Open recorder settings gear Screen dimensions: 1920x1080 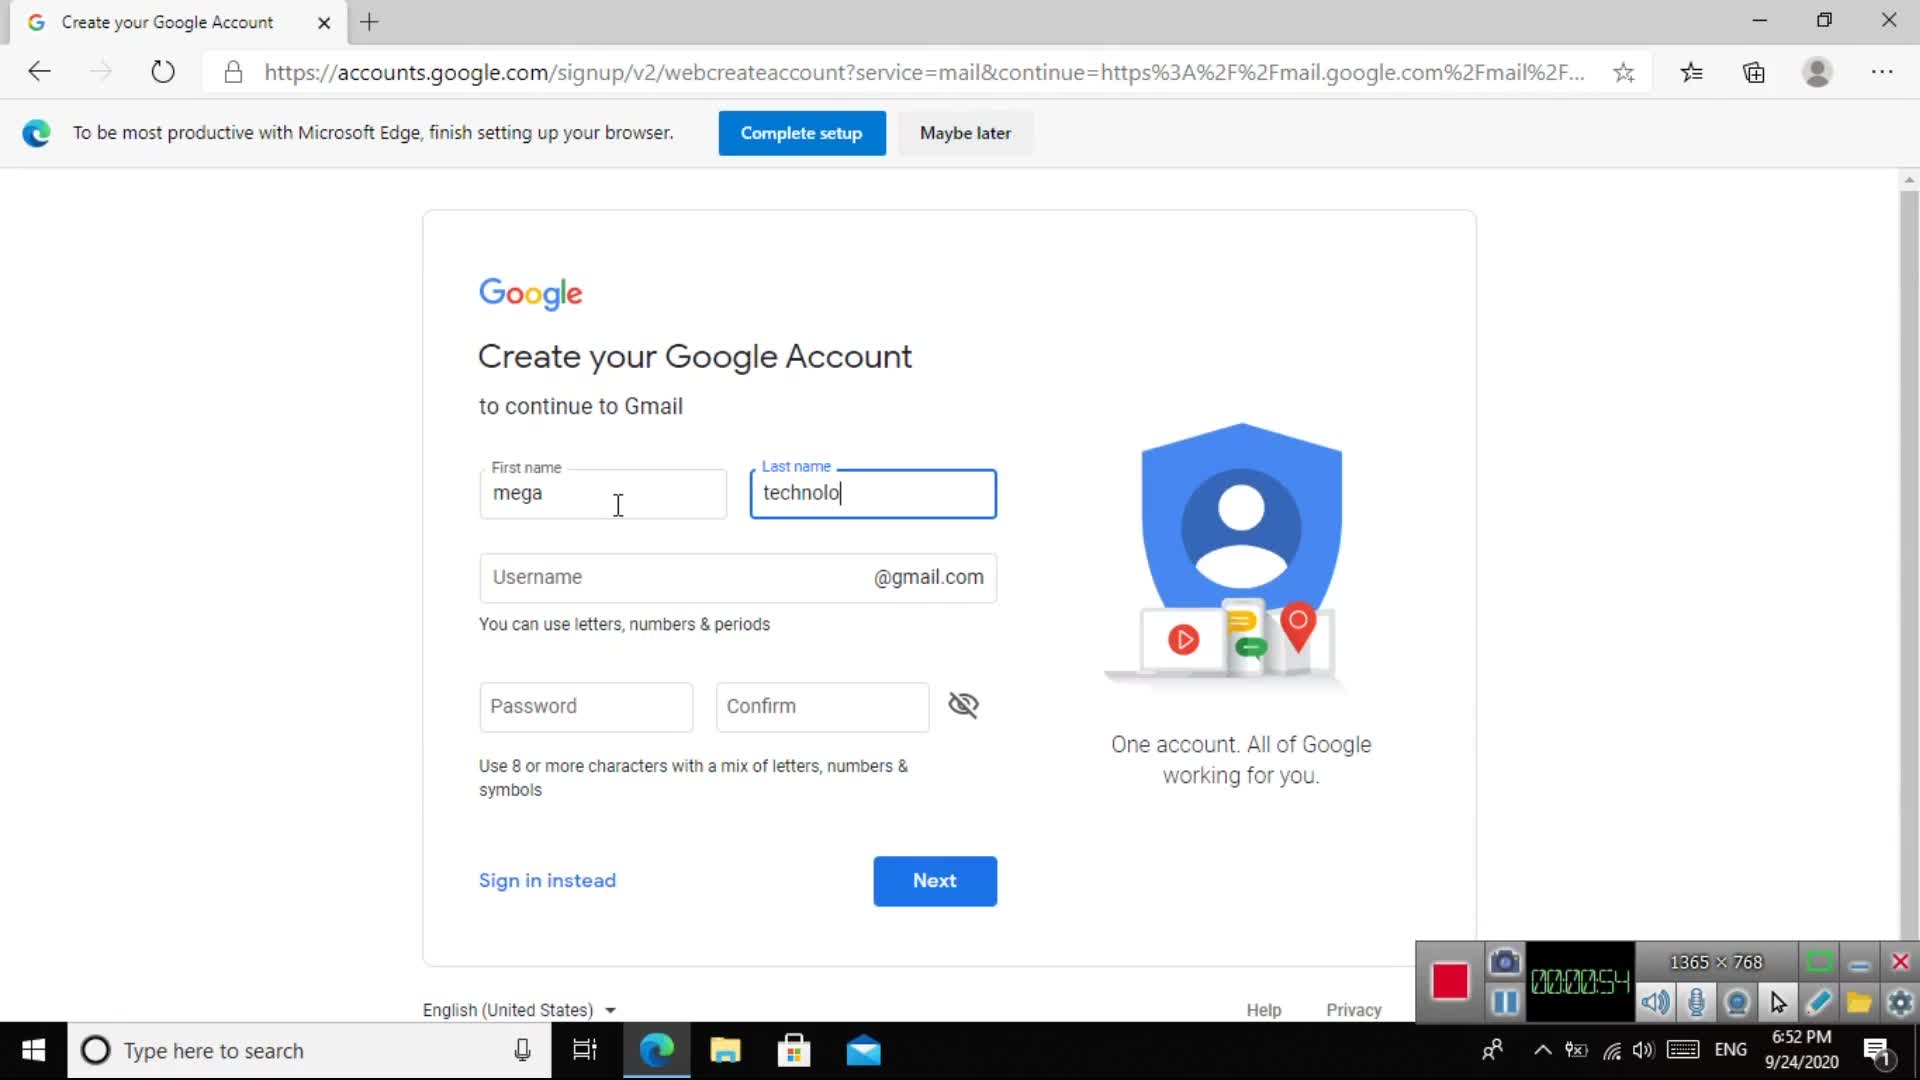pyautogui.click(x=1900, y=1002)
